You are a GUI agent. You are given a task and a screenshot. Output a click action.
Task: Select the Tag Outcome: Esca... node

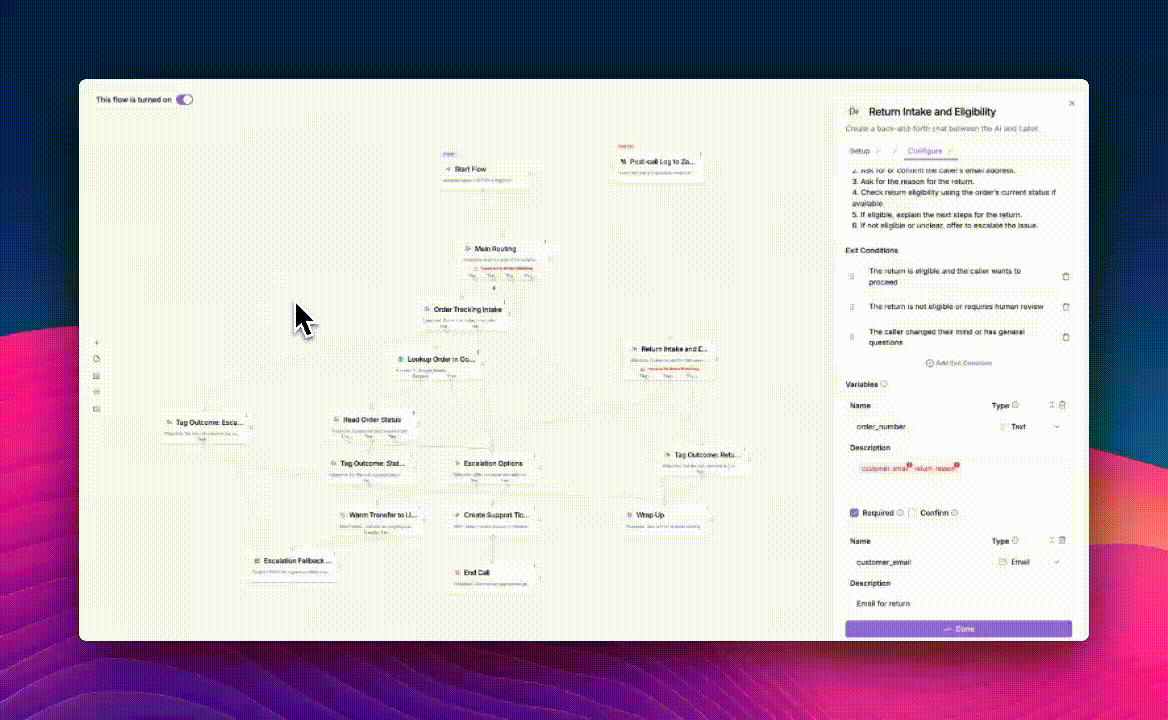click(206, 428)
